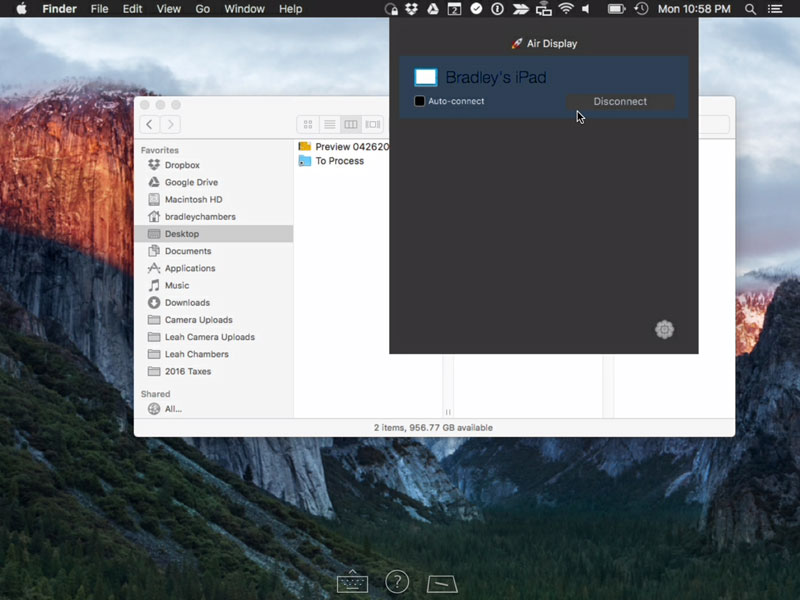Screen dimensions: 800x600
Task: Open the Apple menu
Action: coord(21,9)
